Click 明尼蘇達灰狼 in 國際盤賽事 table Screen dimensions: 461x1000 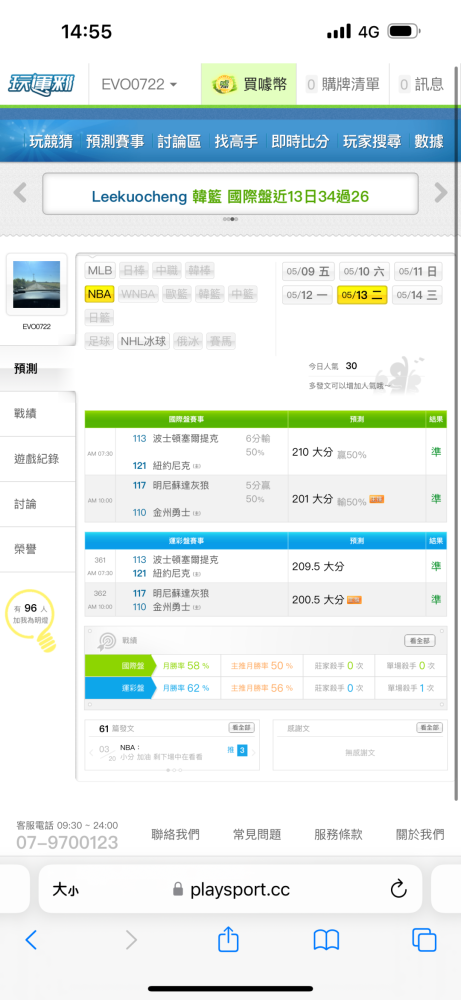(181, 485)
